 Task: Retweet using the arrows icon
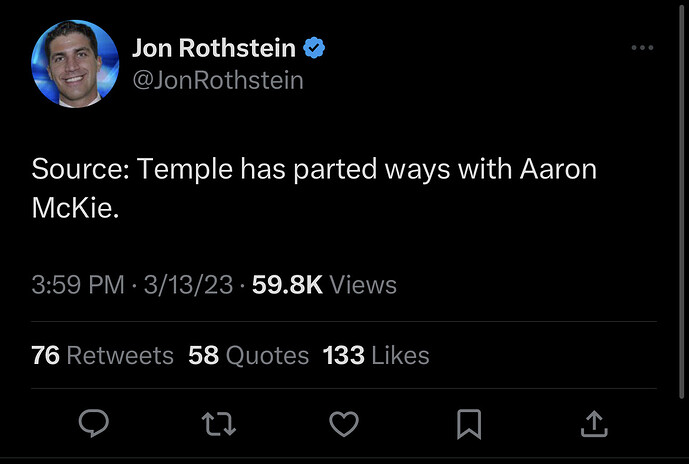pyautogui.click(x=217, y=424)
